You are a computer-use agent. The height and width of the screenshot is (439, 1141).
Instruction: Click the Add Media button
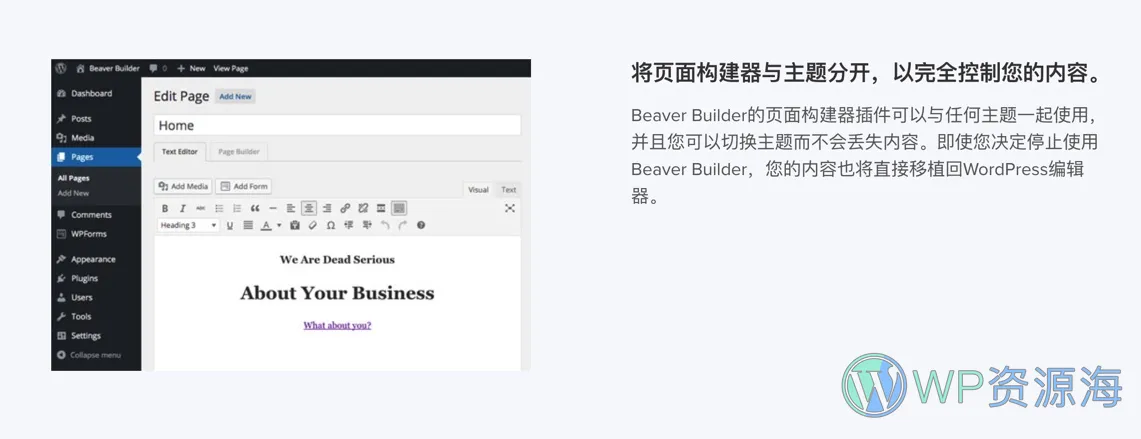tap(183, 186)
